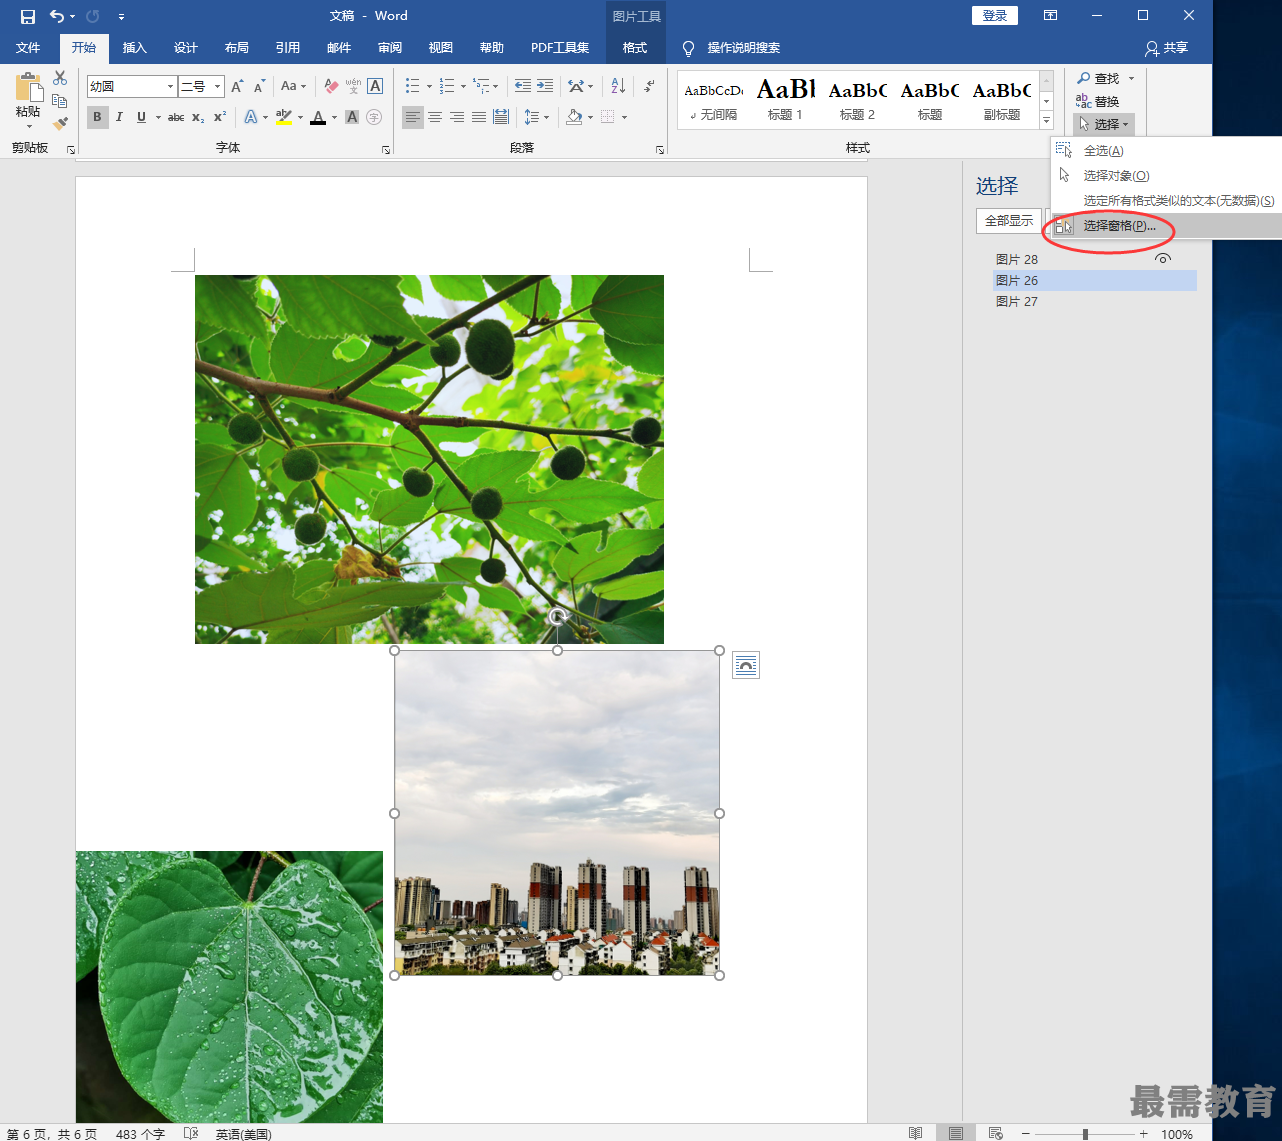1282x1141 pixels.
Task: Justify paragraph text
Action: point(479,117)
